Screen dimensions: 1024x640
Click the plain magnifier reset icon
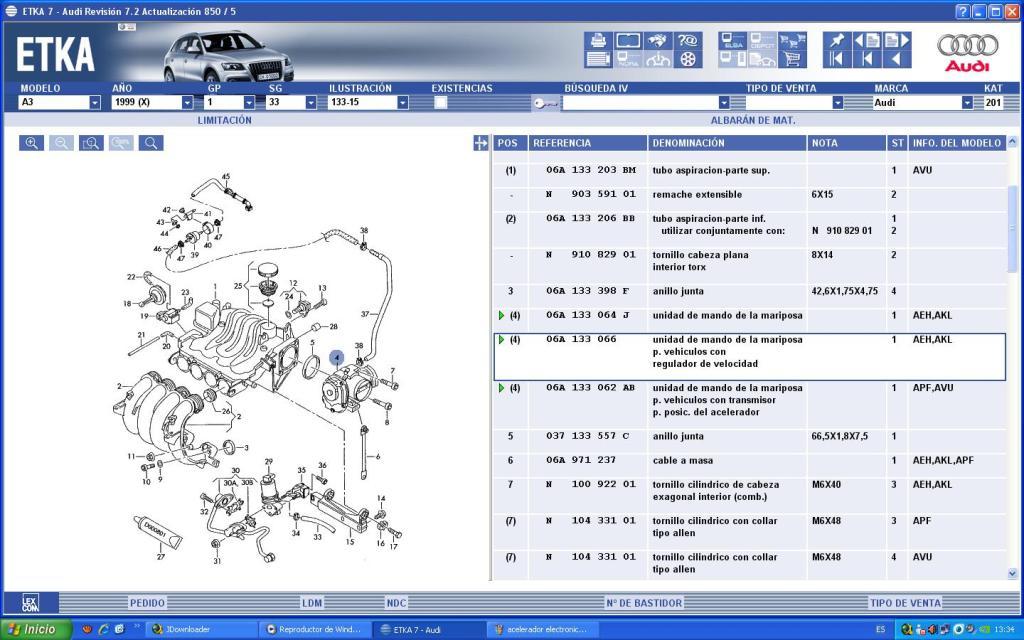click(150, 144)
